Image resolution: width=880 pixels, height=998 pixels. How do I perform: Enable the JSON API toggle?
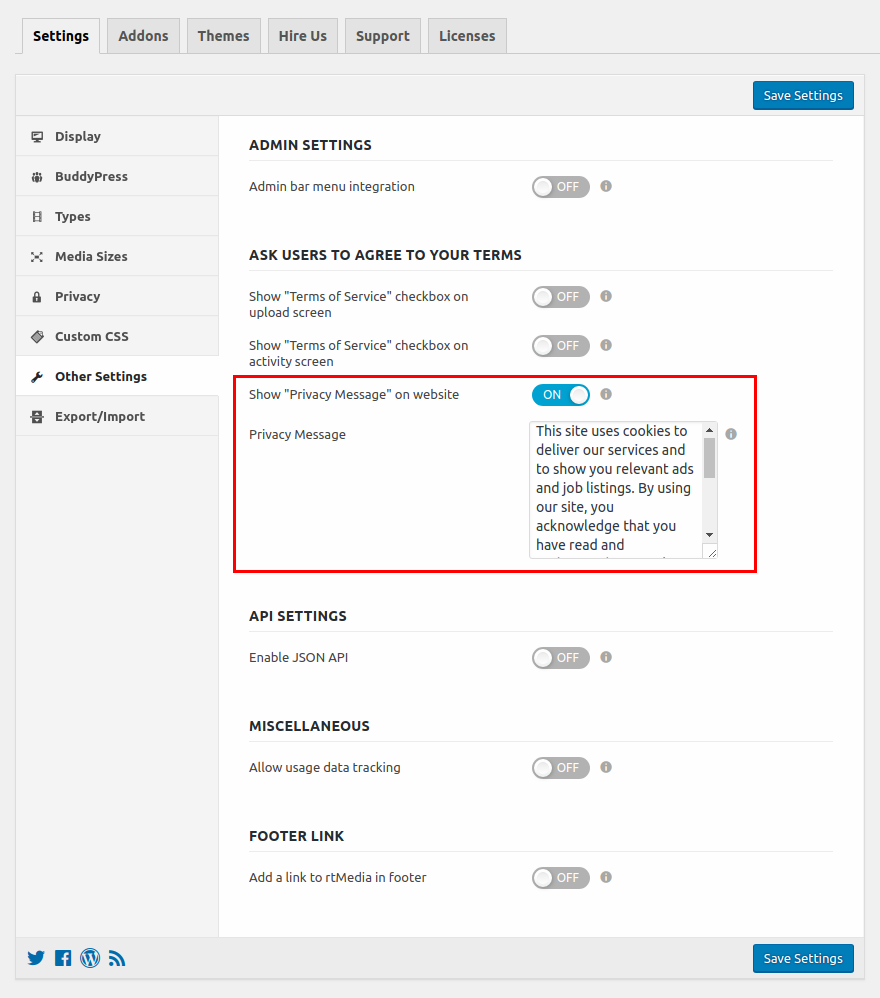coord(560,657)
